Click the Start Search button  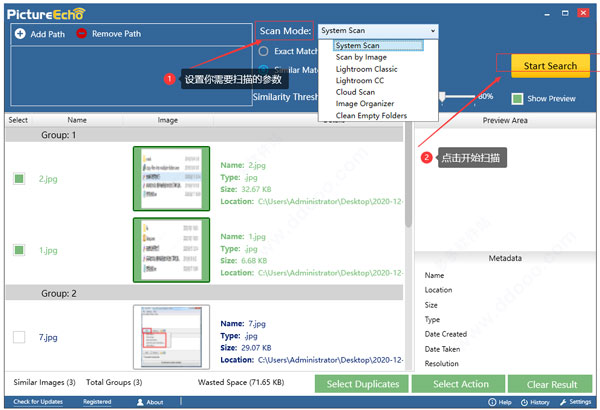point(550,66)
